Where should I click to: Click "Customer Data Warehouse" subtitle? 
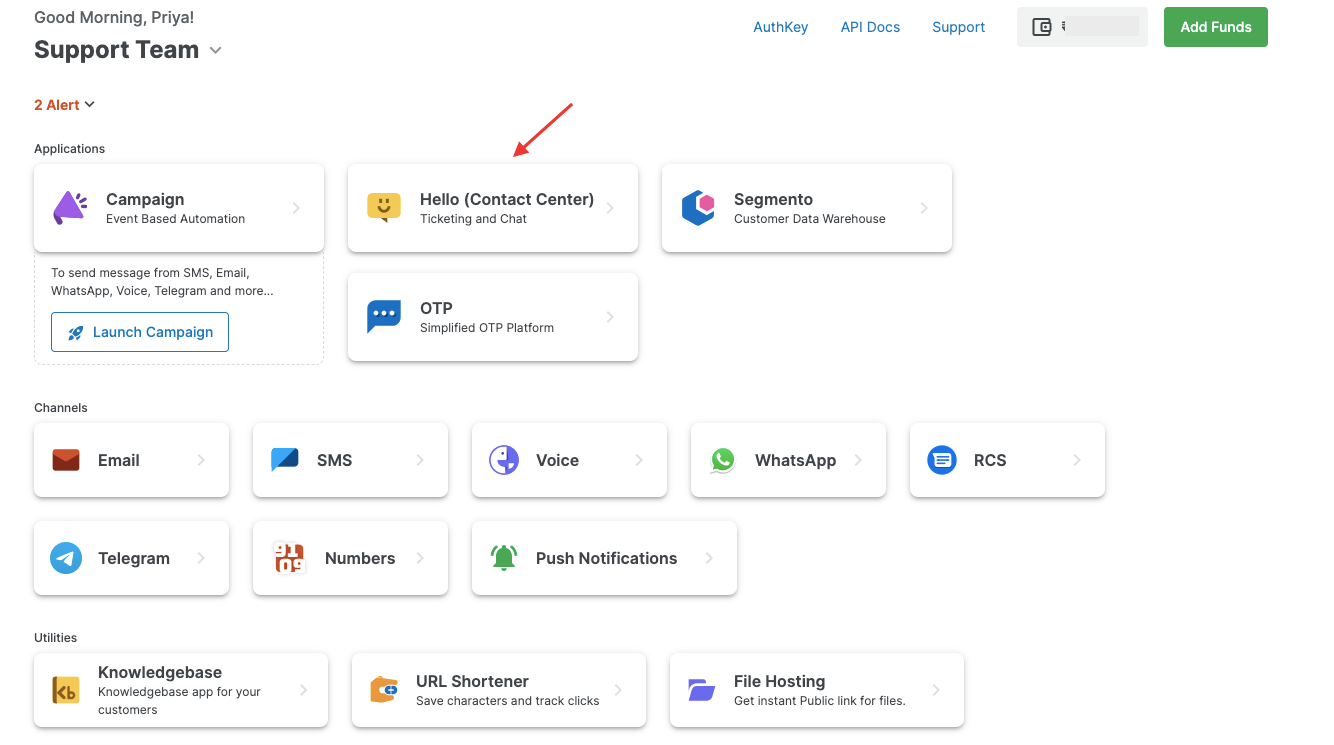(x=809, y=219)
